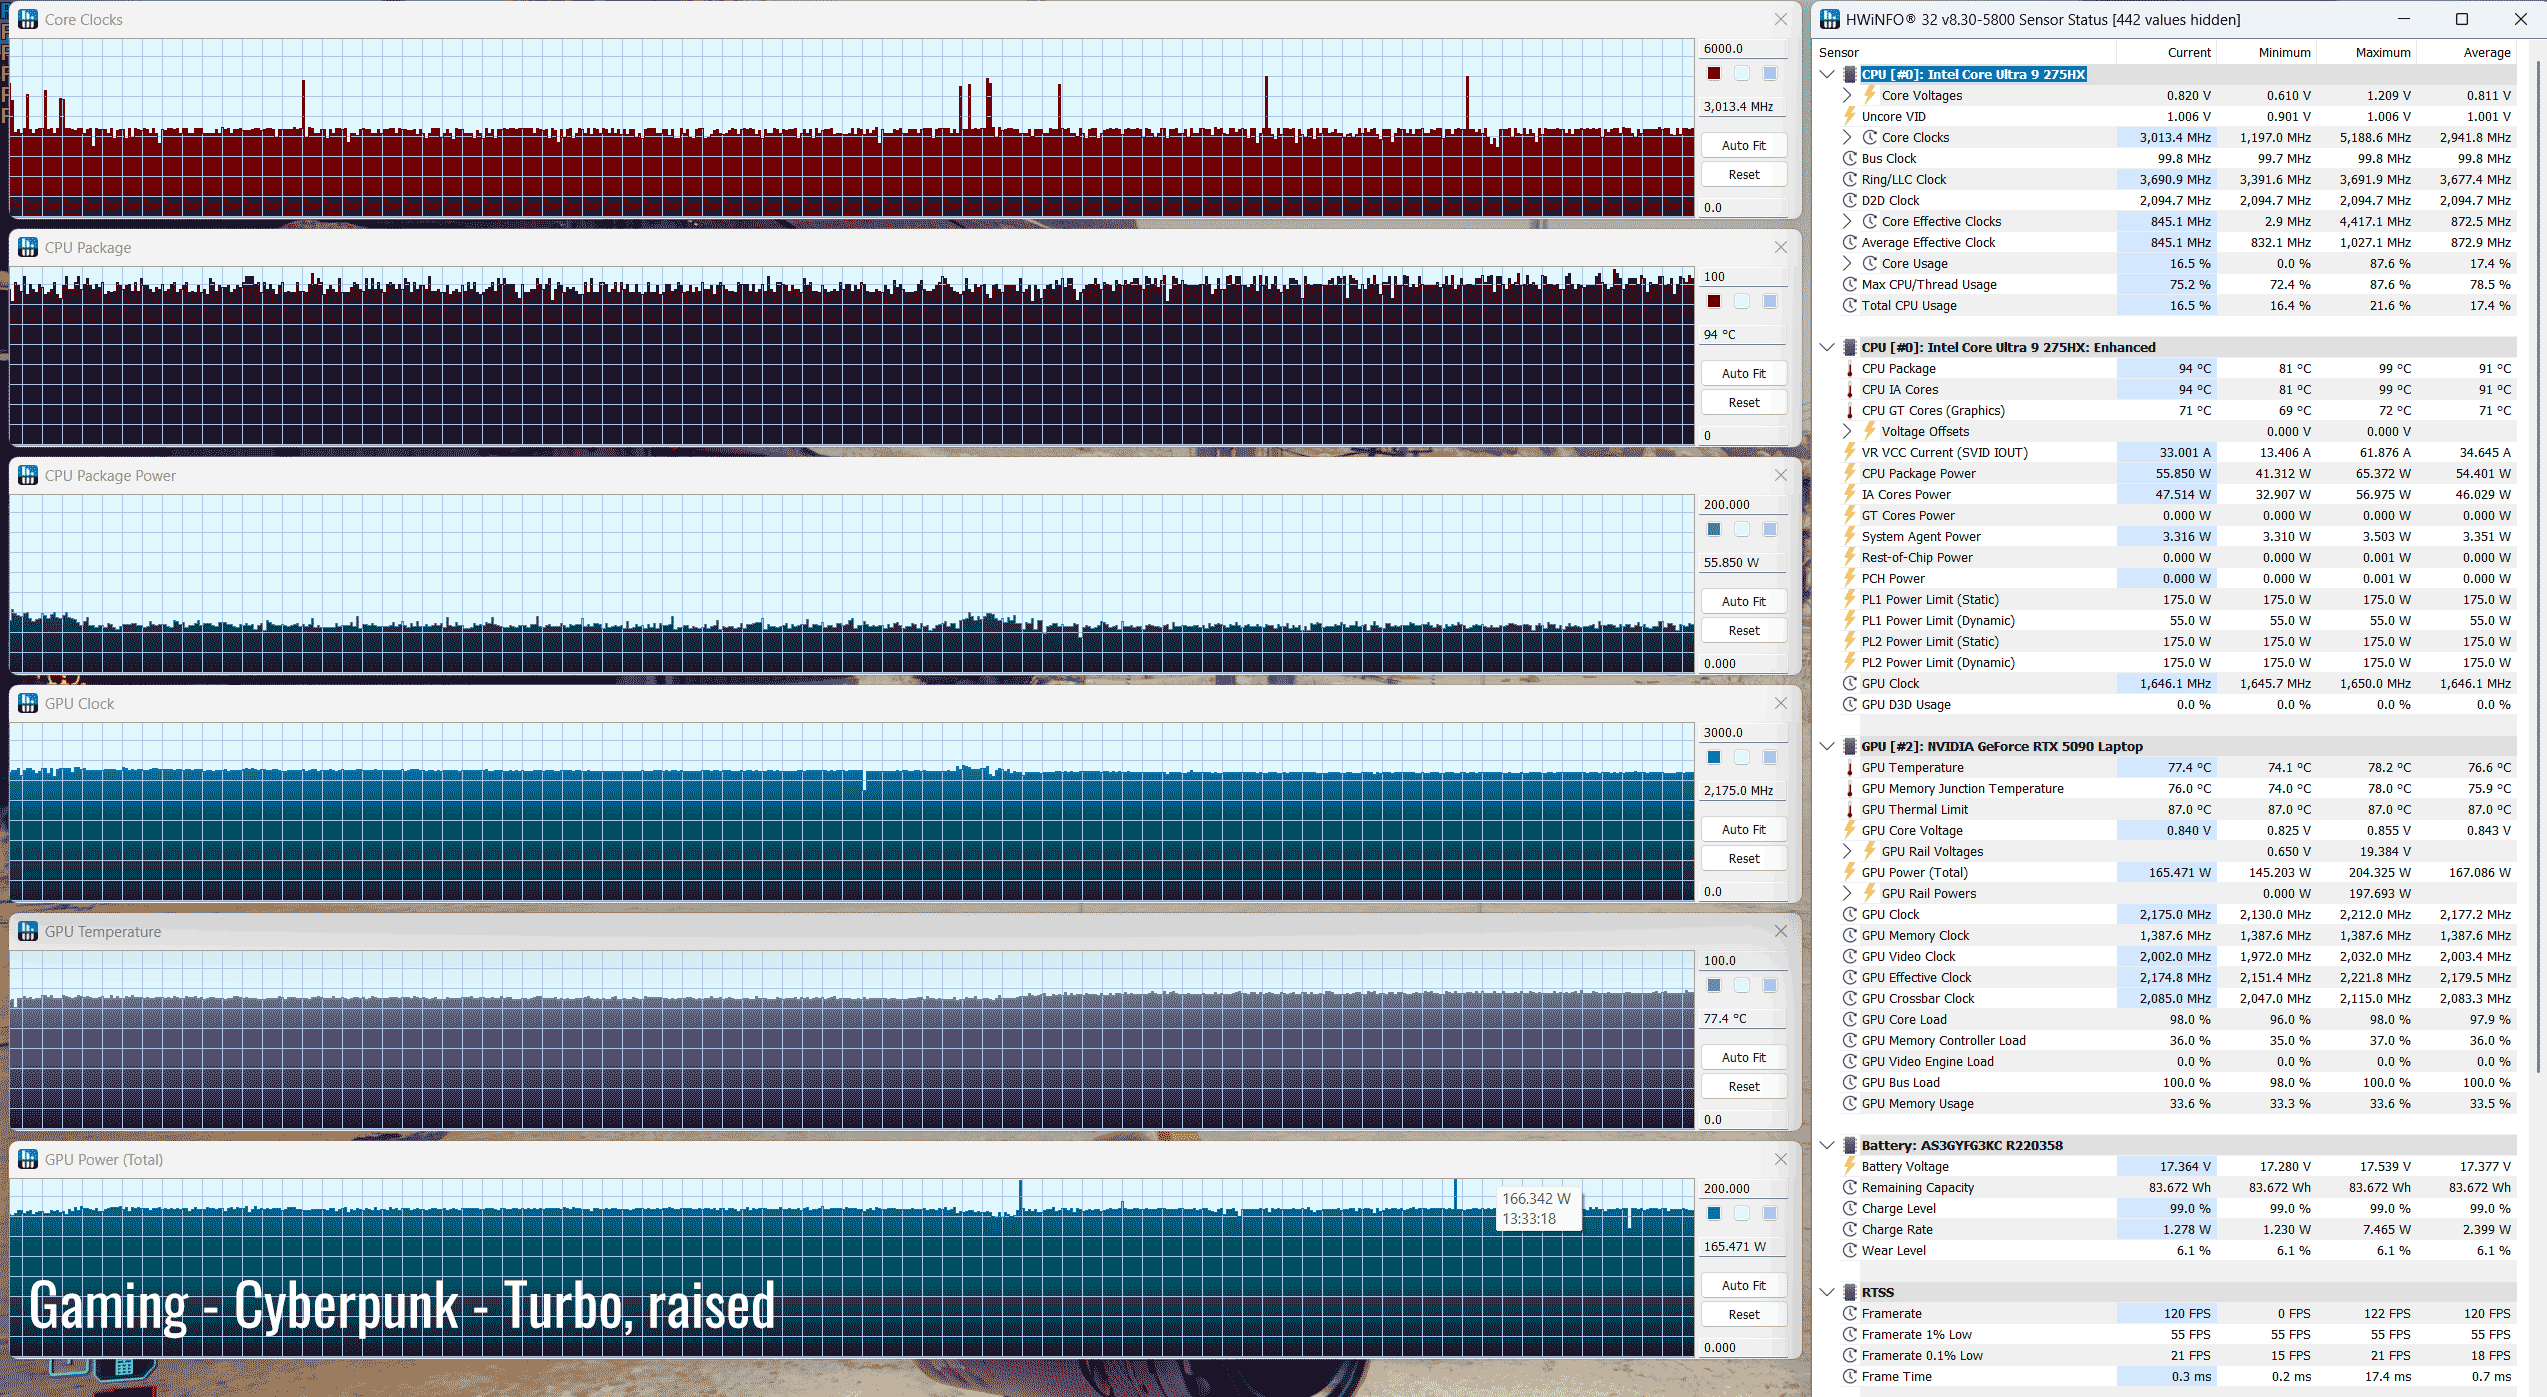Screen dimensions: 2547x1397
Task: Click chip icon beside Battery AS3GYFG3KC sensor group
Action: coord(1850,1145)
